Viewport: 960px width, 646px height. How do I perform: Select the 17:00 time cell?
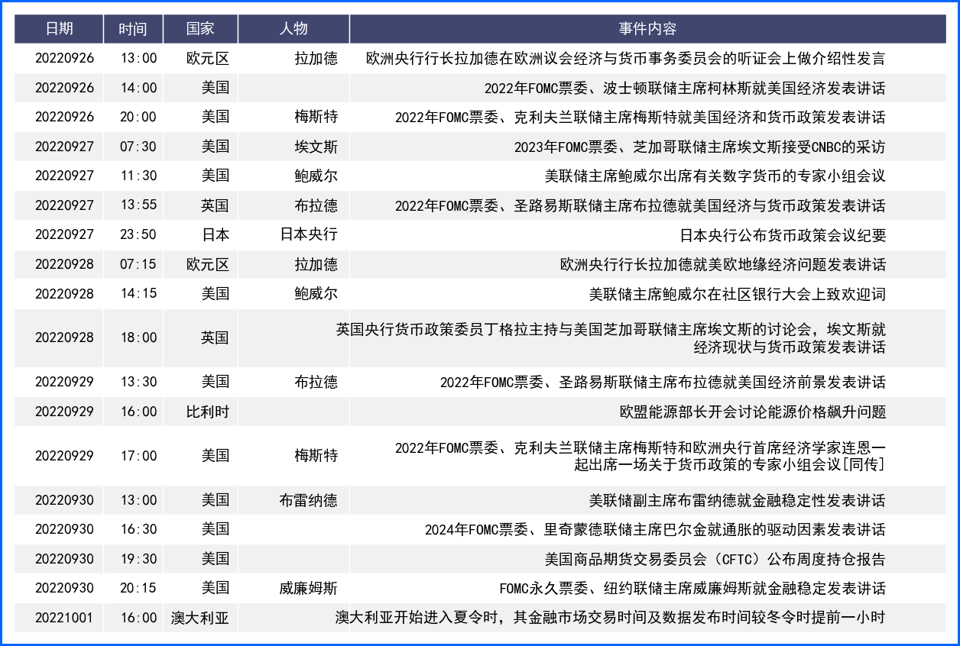tap(139, 456)
